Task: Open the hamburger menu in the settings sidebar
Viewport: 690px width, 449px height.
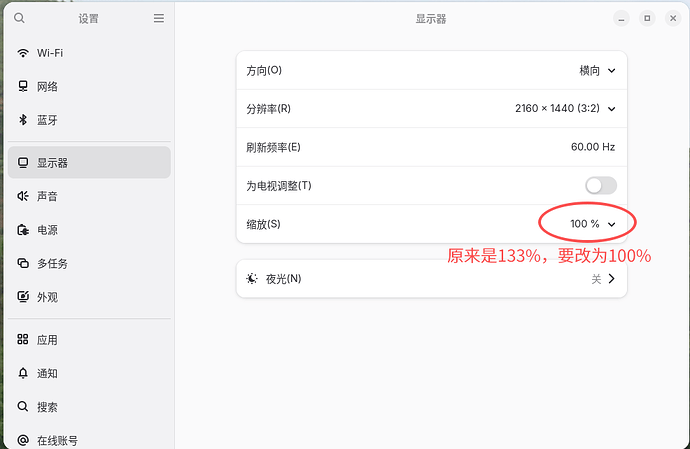Action: click(158, 18)
